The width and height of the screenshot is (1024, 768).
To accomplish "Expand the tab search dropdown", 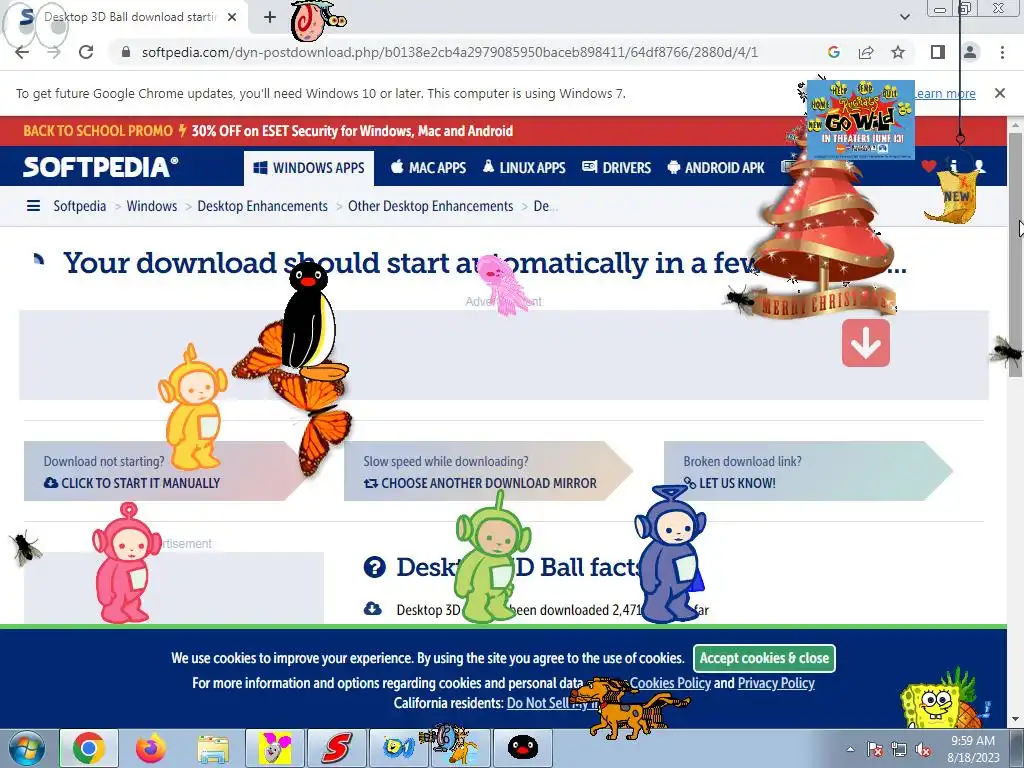I will (x=904, y=17).
